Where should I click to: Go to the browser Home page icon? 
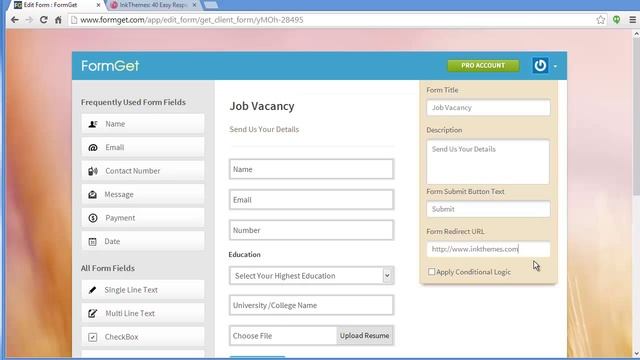coord(58,20)
